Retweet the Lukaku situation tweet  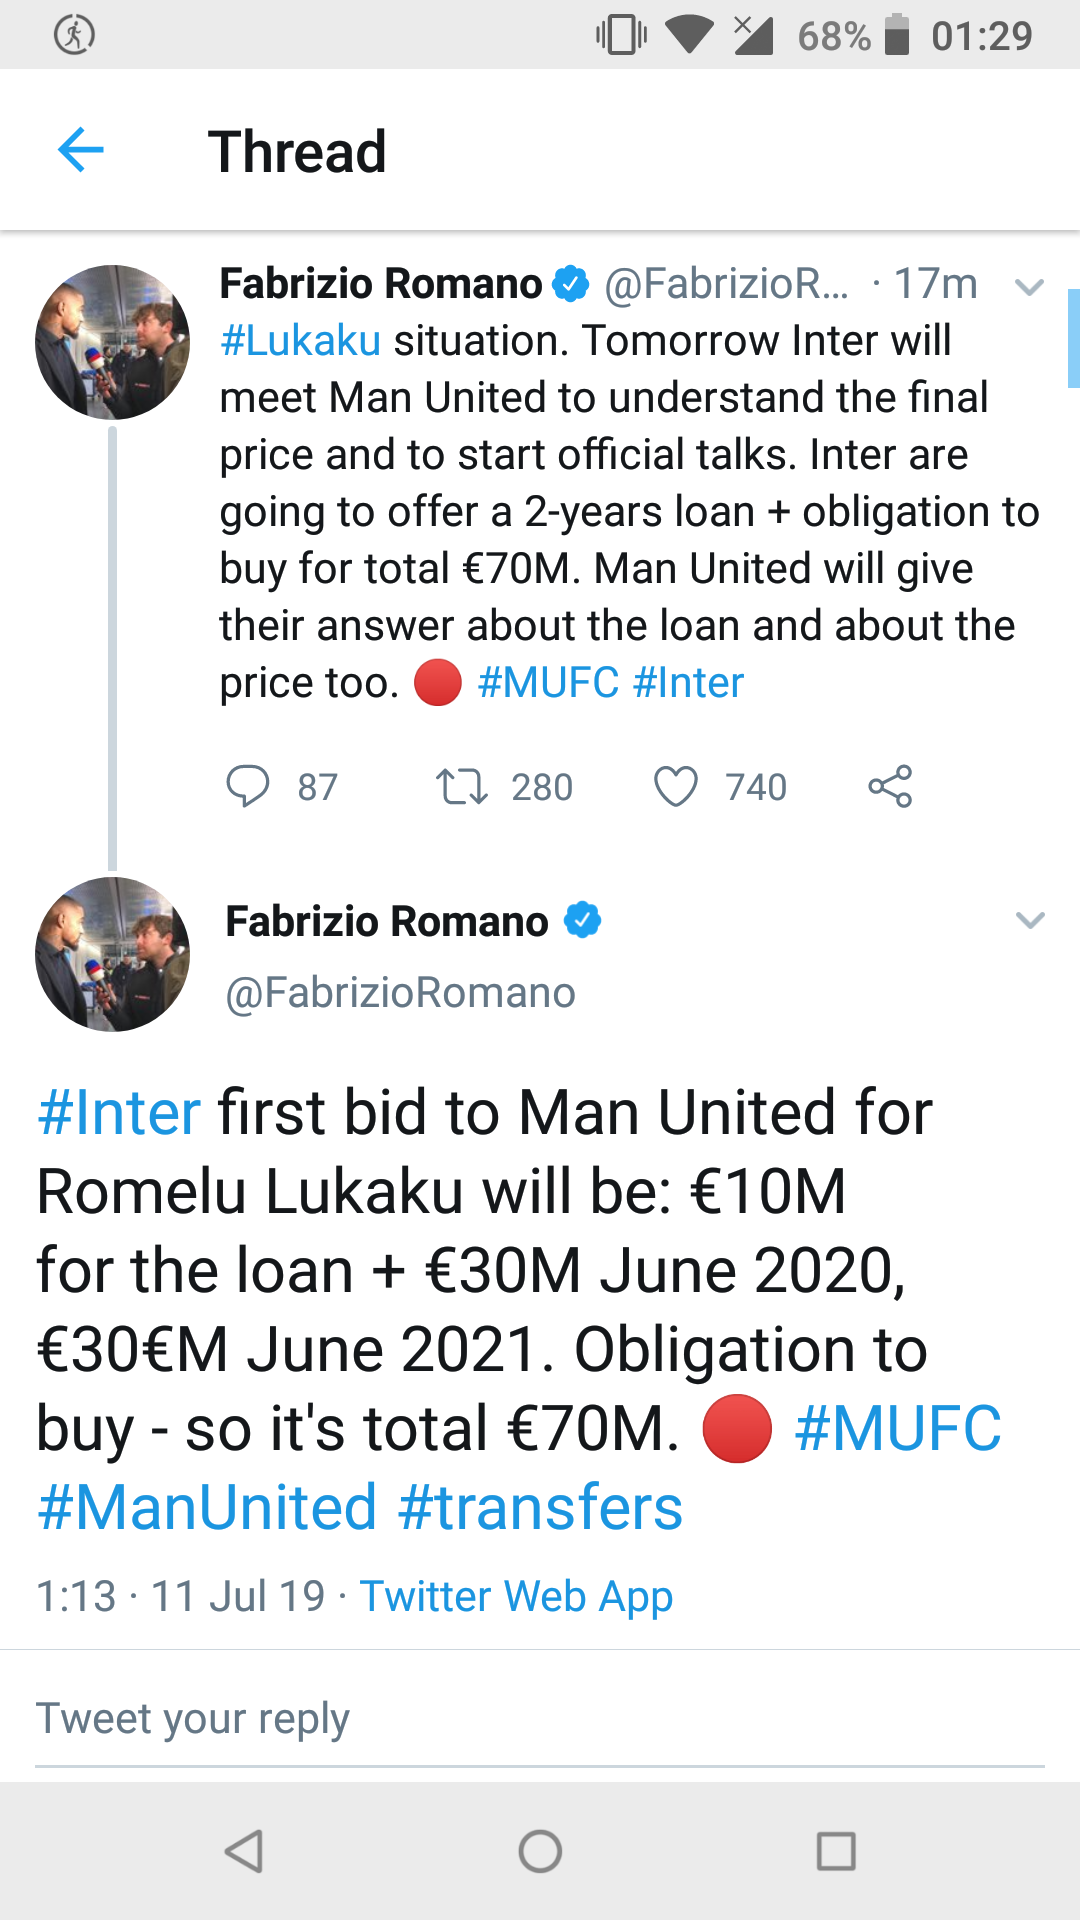point(462,786)
